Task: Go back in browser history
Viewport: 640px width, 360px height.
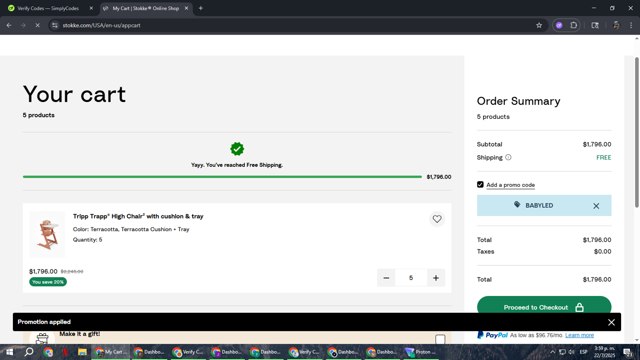Action: pos(9,25)
